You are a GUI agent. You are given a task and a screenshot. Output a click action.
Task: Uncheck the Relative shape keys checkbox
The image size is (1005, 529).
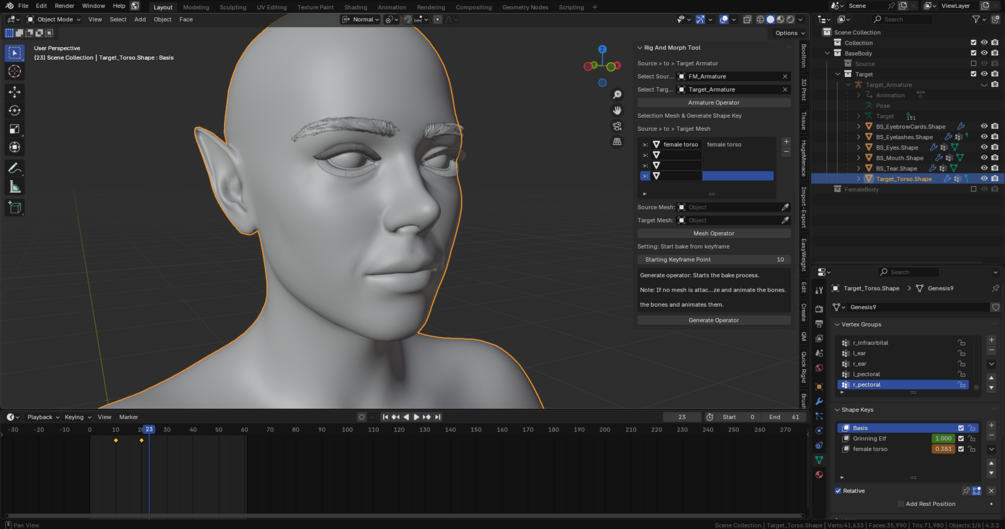click(838, 491)
